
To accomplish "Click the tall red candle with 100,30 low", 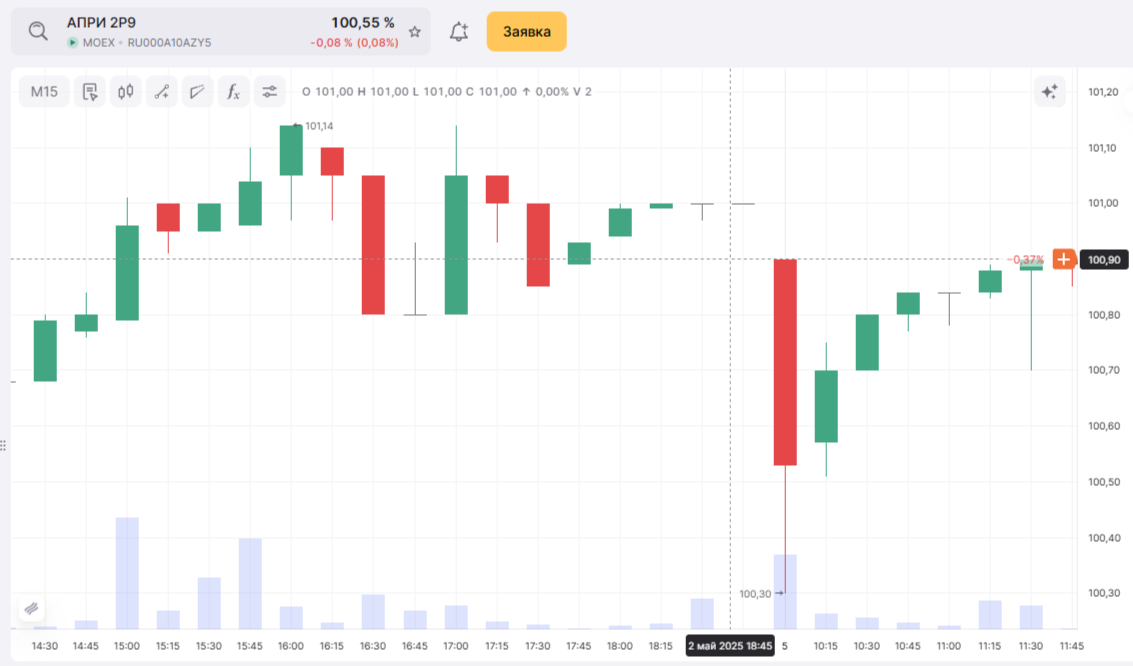I will (785, 362).
